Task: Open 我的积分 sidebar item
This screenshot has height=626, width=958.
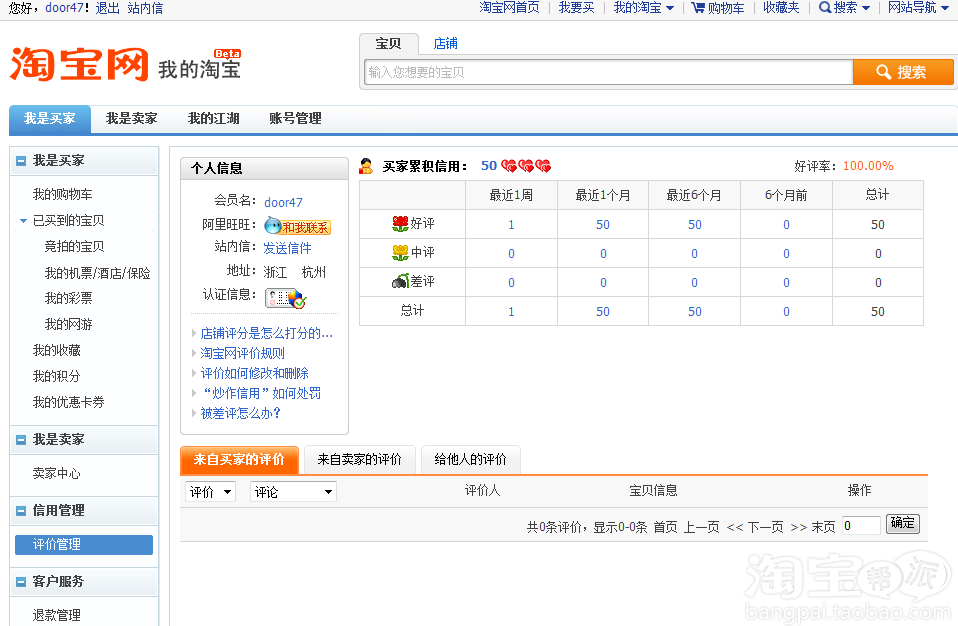Action: point(56,376)
